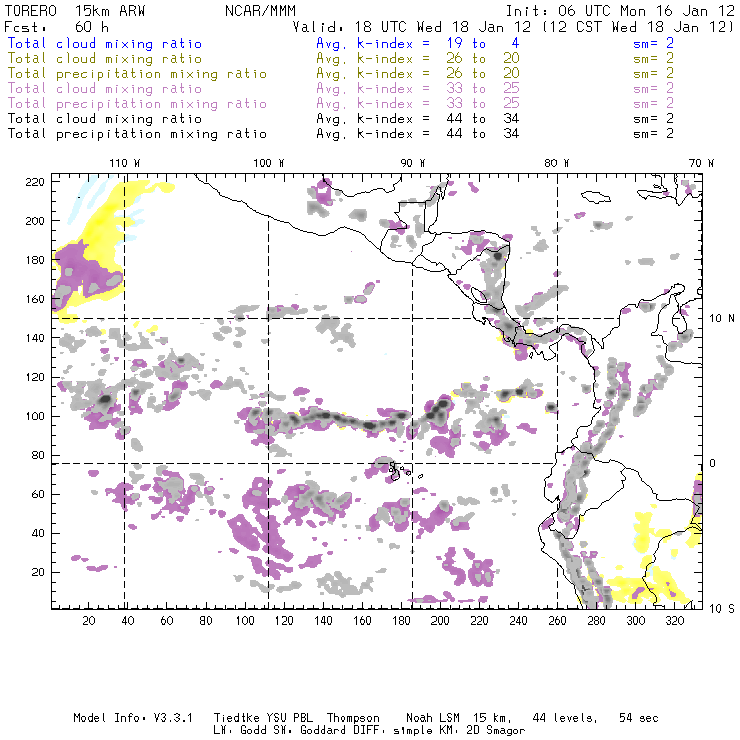This screenshot has height=740, width=740.
Task: Click horizontal axis tick label "260"
Action: coord(557,621)
